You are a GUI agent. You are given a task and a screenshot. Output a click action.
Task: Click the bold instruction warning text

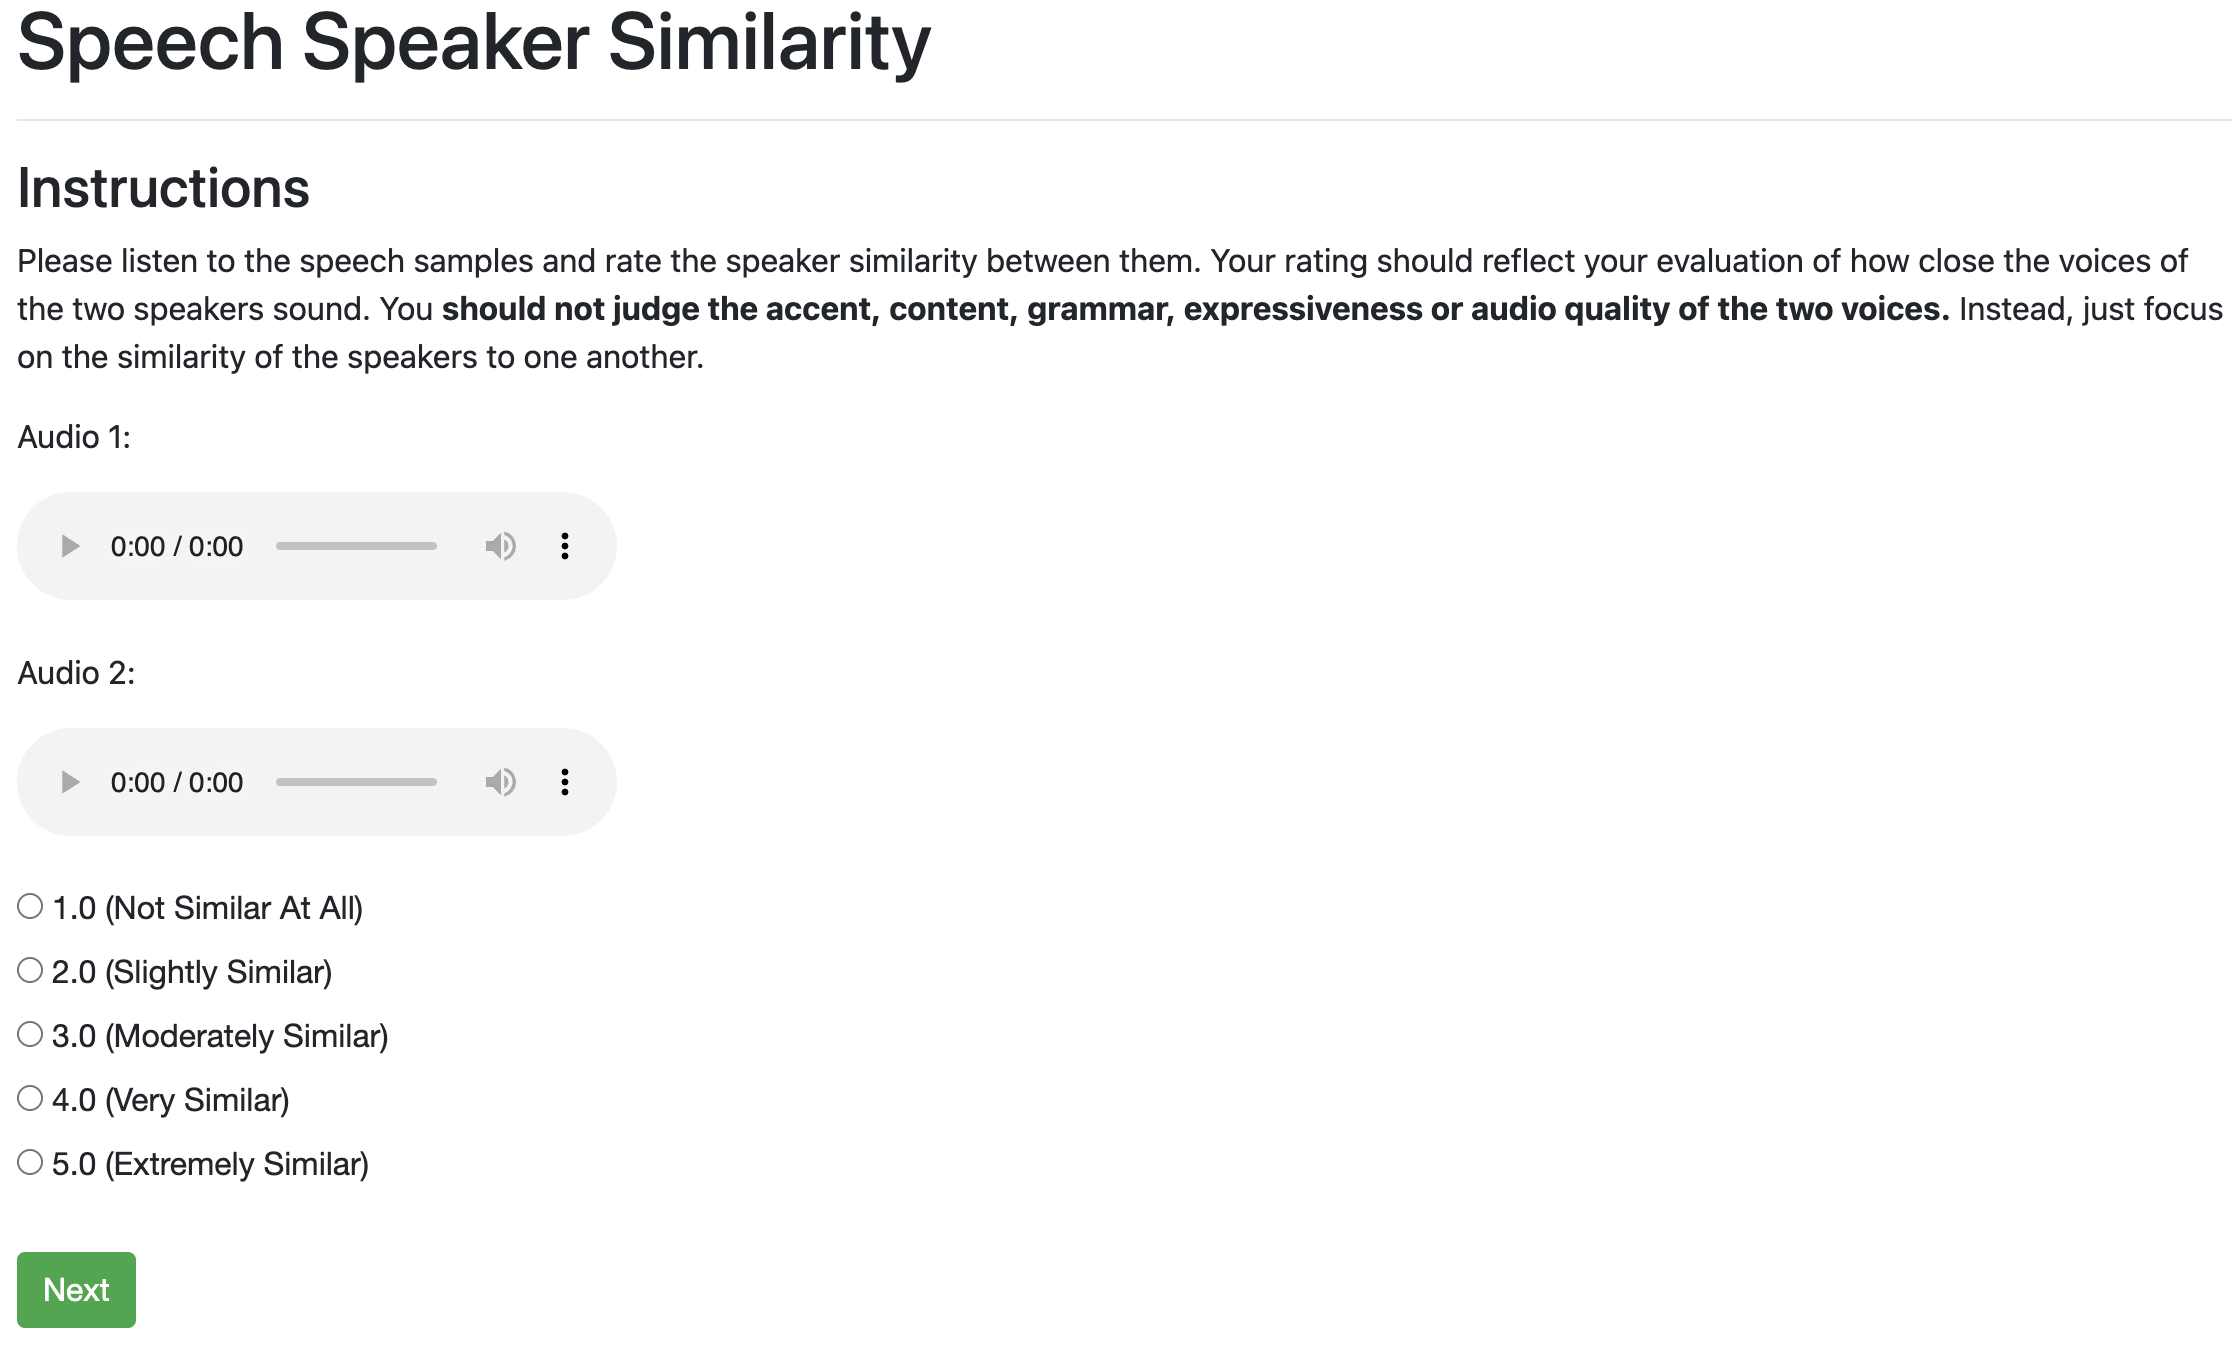1195,309
